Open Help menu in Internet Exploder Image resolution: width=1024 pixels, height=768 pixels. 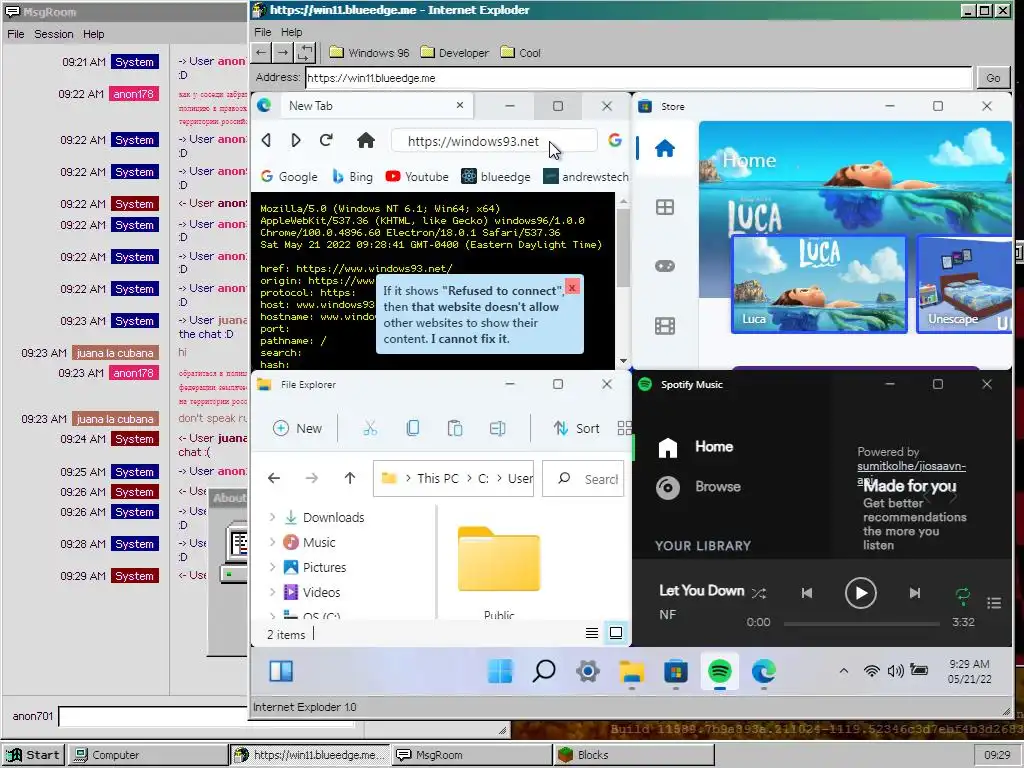(x=291, y=32)
